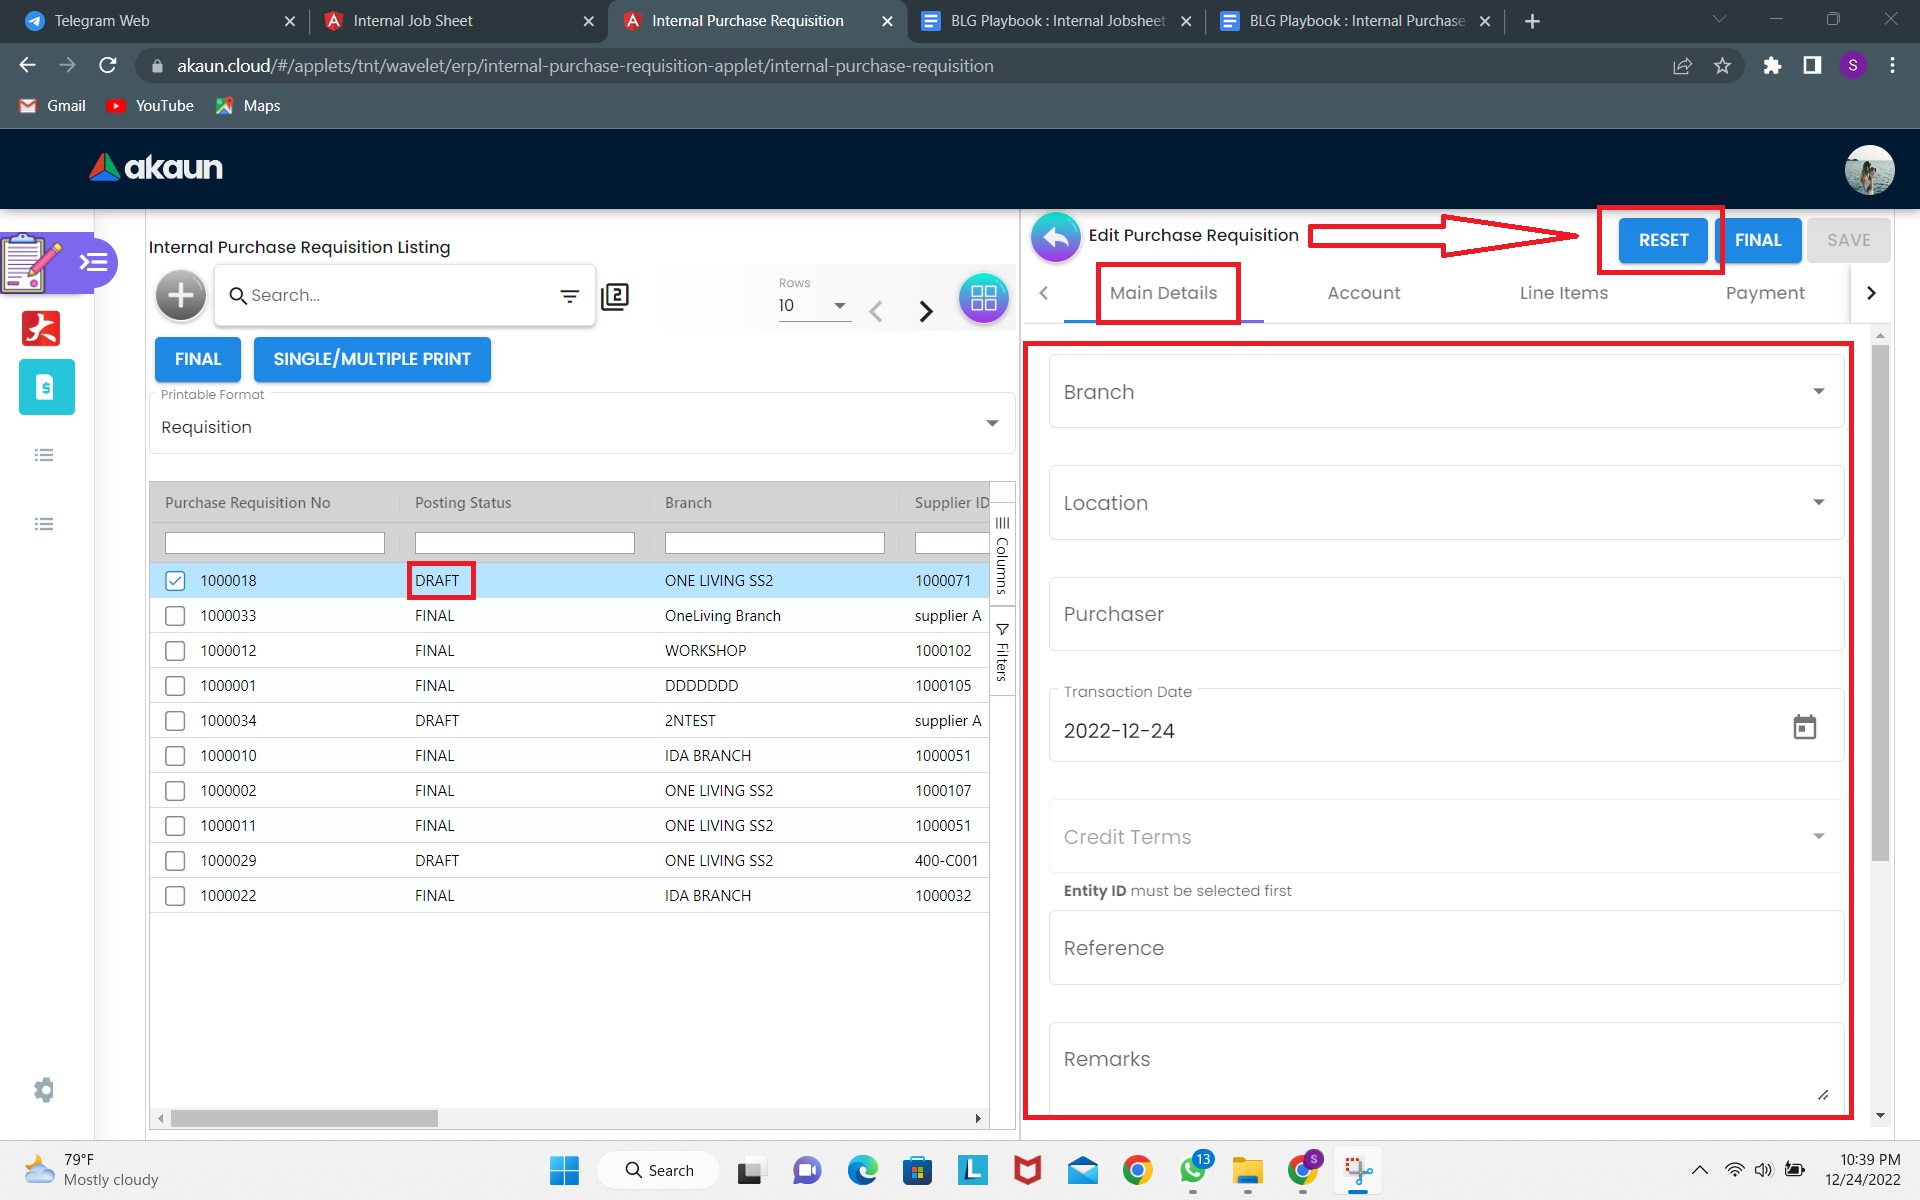Screen dimensions: 1920x1200
Task: Click the red PDF icon in sidebar
Action: click(41, 328)
